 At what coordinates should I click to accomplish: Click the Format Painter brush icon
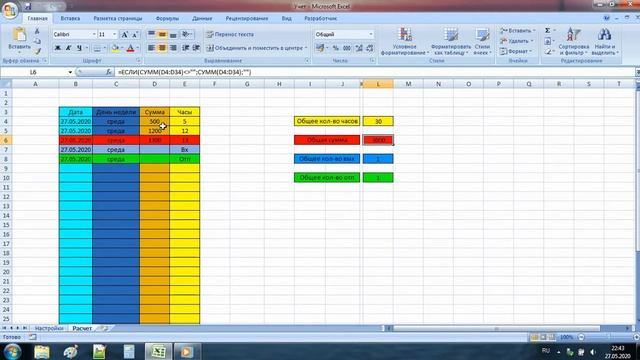pos(37,51)
